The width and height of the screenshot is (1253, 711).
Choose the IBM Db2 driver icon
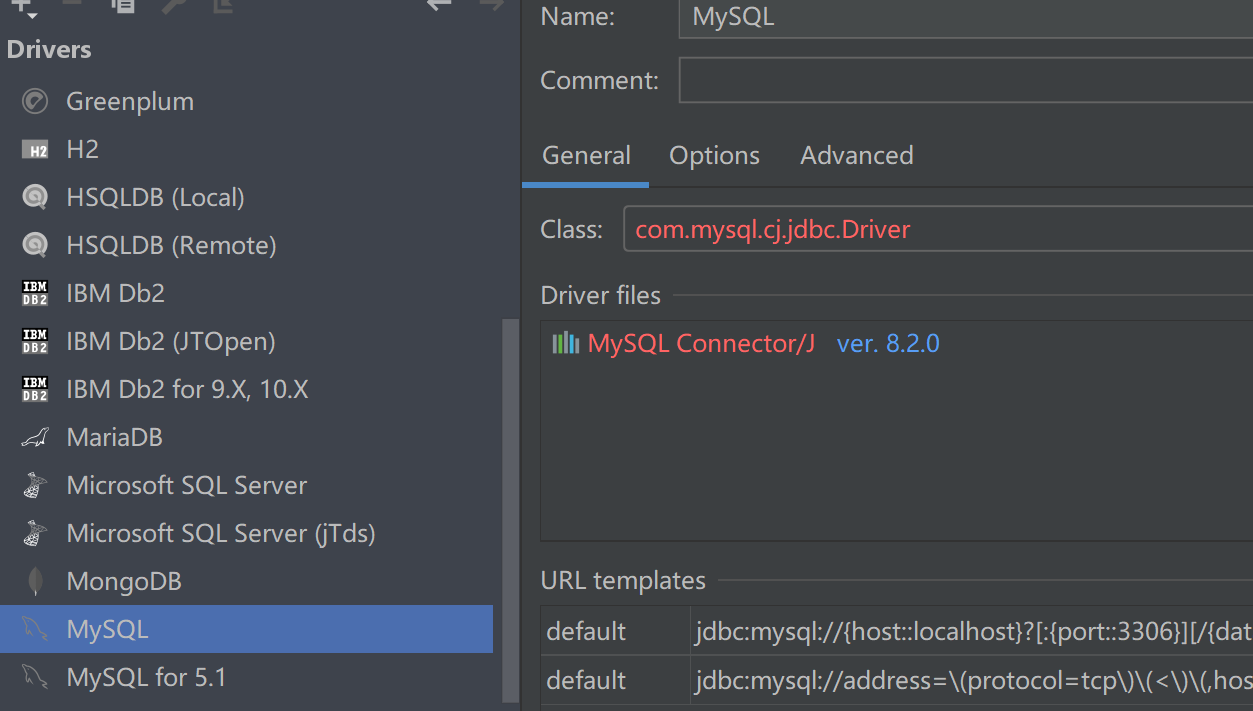[x=35, y=293]
